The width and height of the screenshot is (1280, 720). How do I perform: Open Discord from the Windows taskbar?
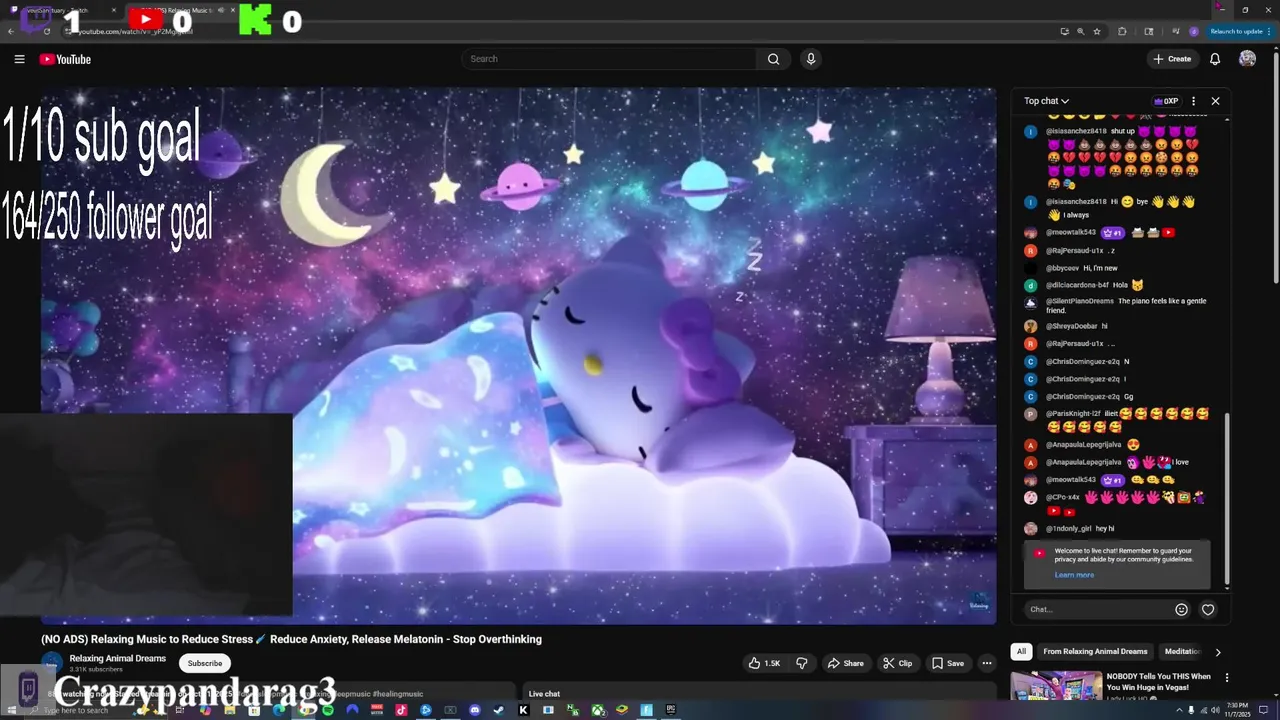pos(474,710)
